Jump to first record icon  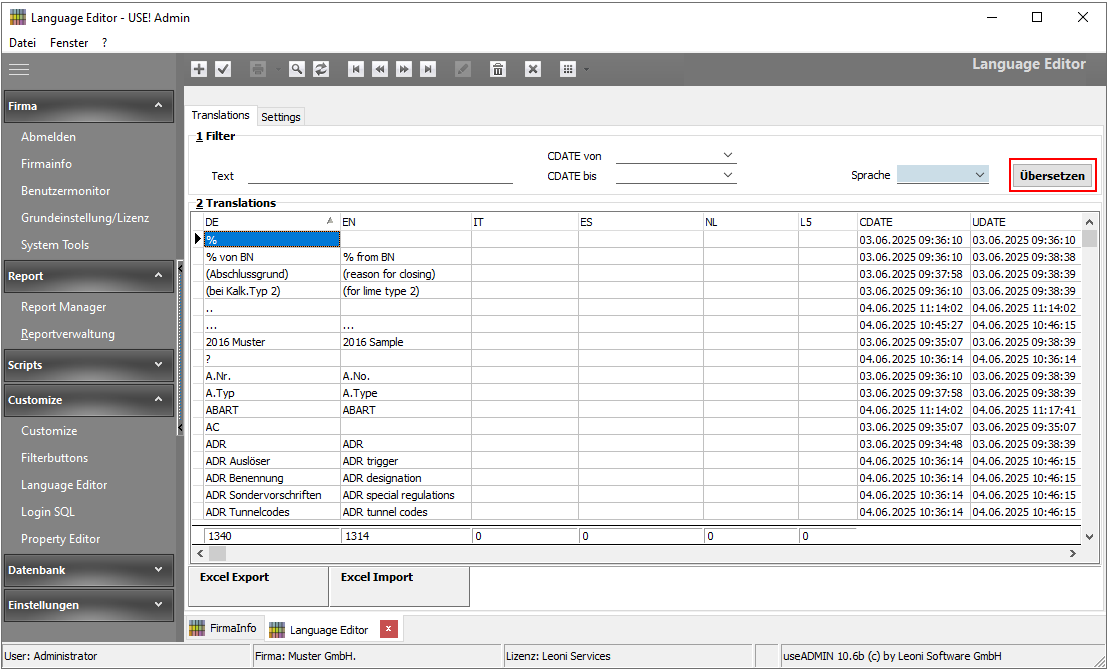pyautogui.click(x=356, y=69)
